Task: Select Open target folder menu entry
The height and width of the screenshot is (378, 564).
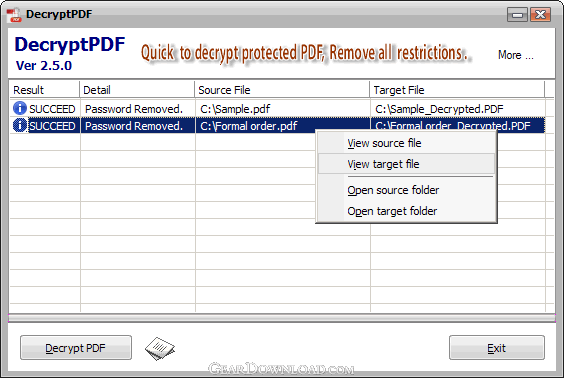Action: (x=406, y=211)
